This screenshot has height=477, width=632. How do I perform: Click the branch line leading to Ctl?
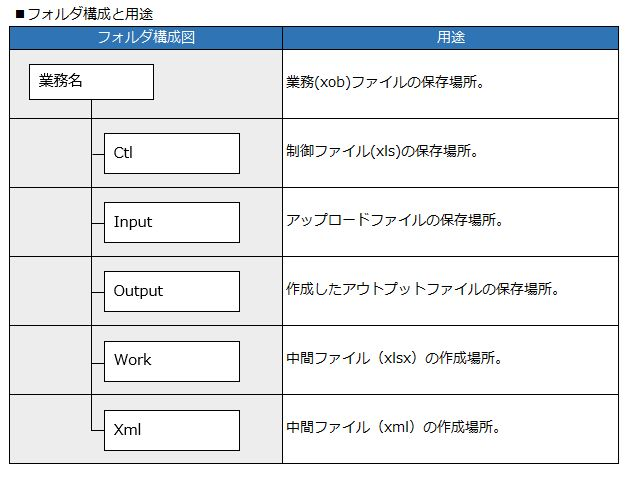[98, 154]
